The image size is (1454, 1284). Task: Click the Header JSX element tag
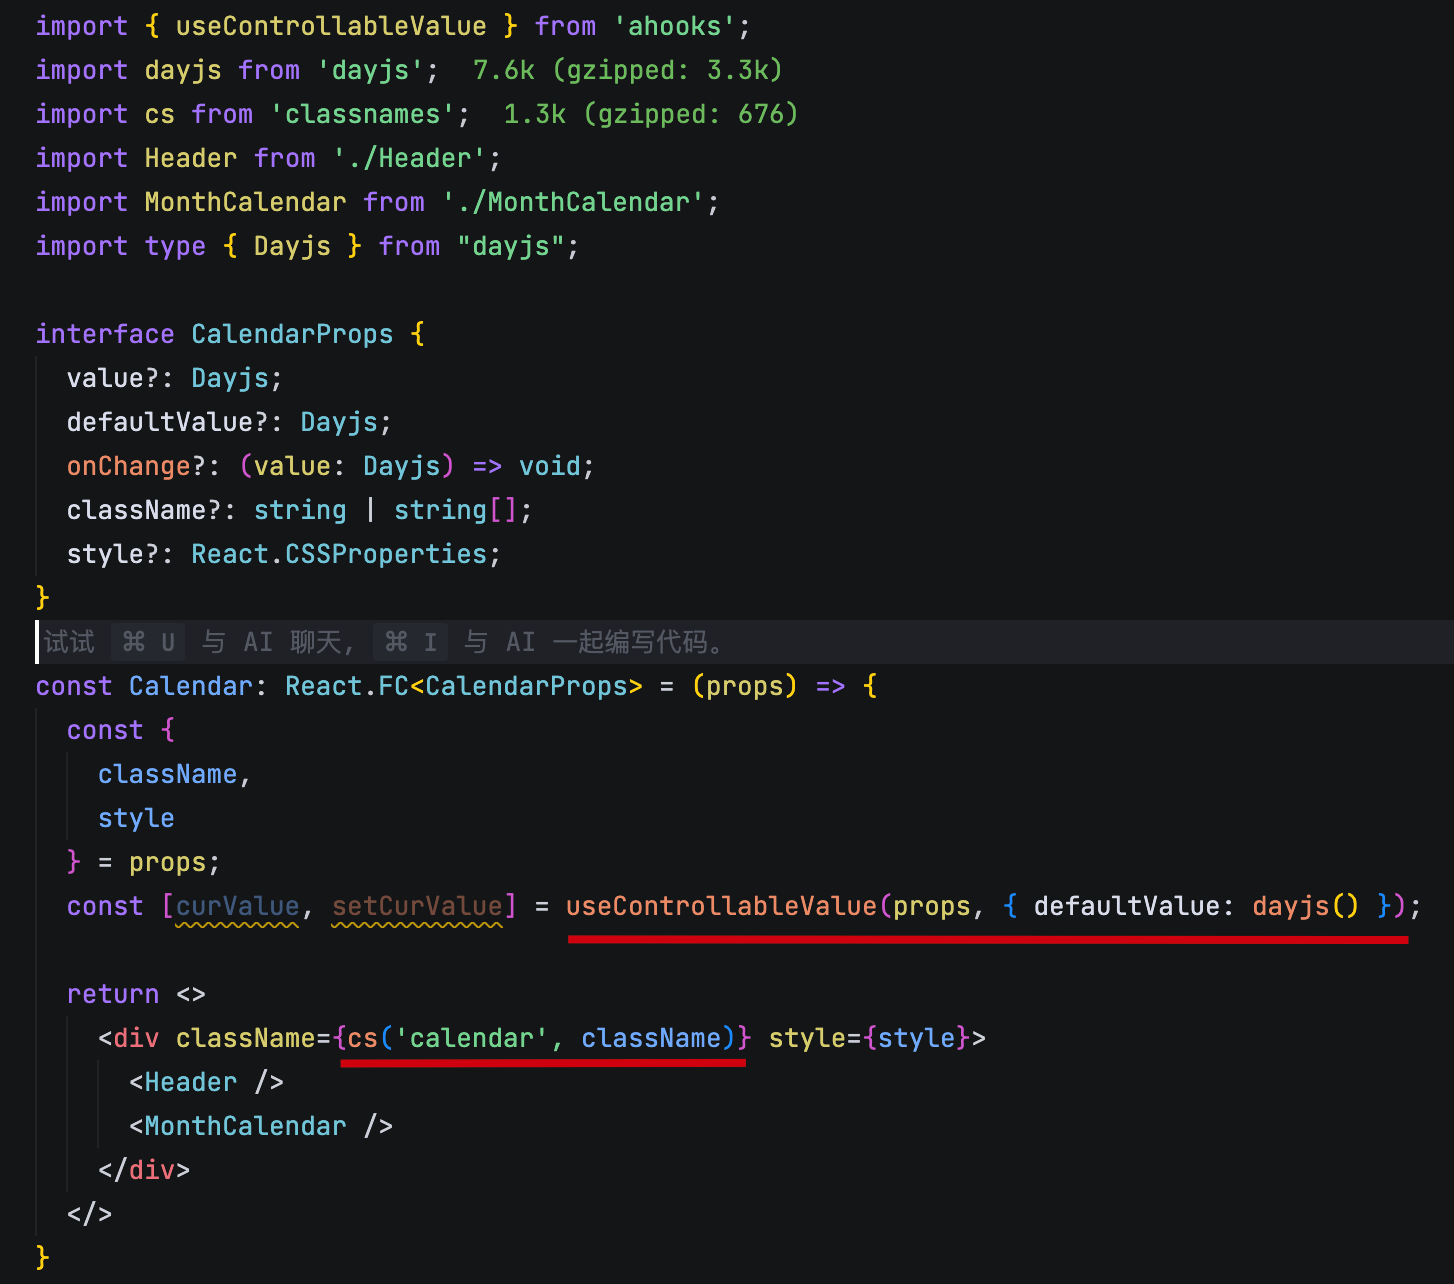click(191, 1082)
